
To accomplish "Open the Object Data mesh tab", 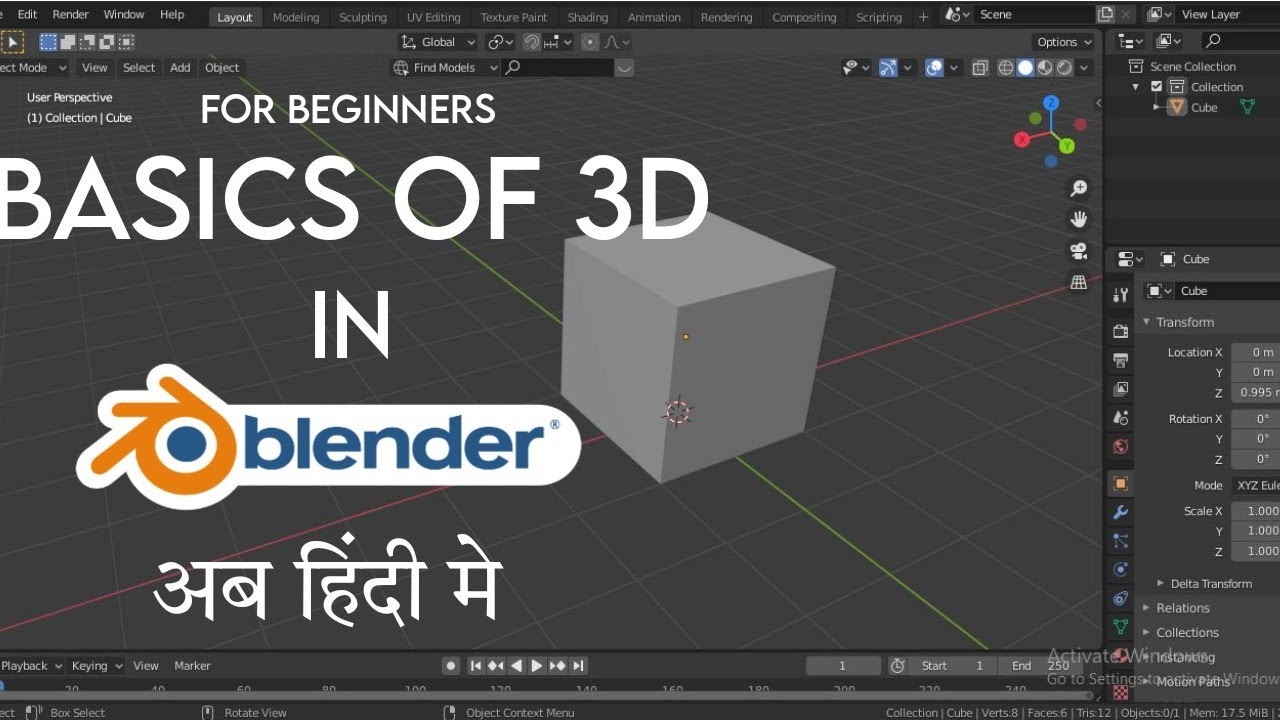I will pos(1121,628).
